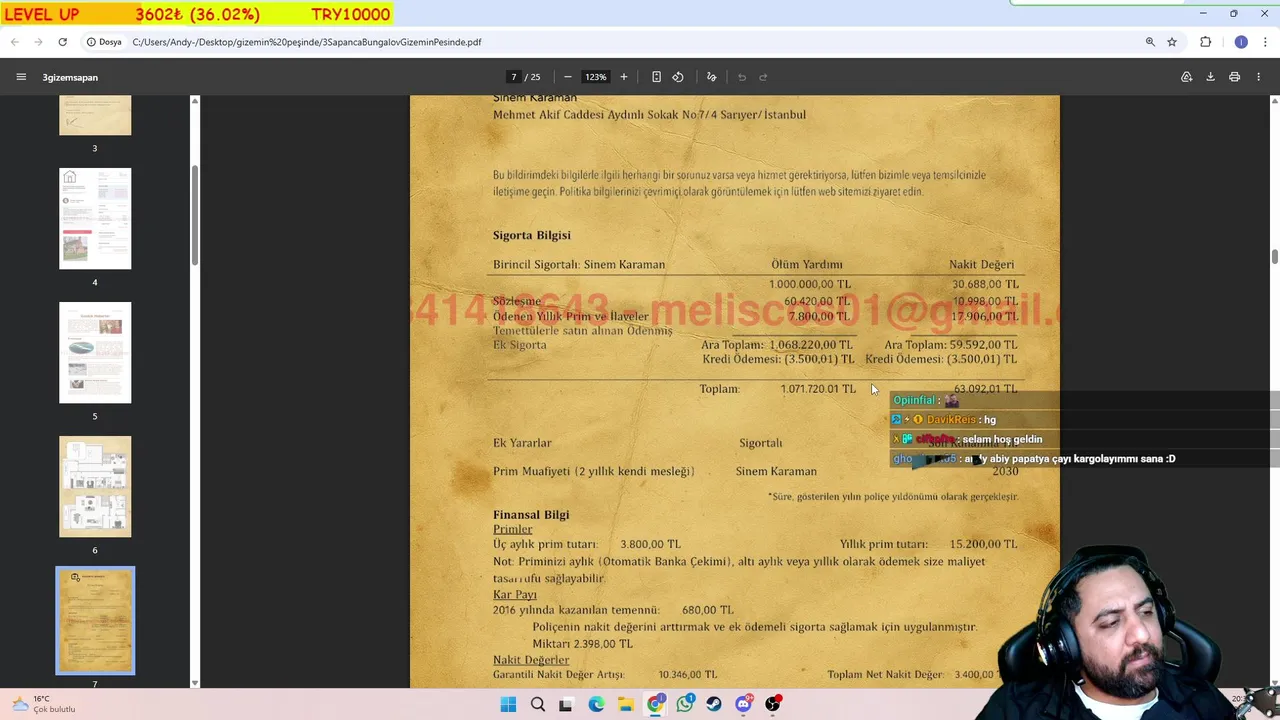The height and width of the screenshot is (720, 1280).
Task: Open Discord from the taskbar
Action: pos(743,704)
